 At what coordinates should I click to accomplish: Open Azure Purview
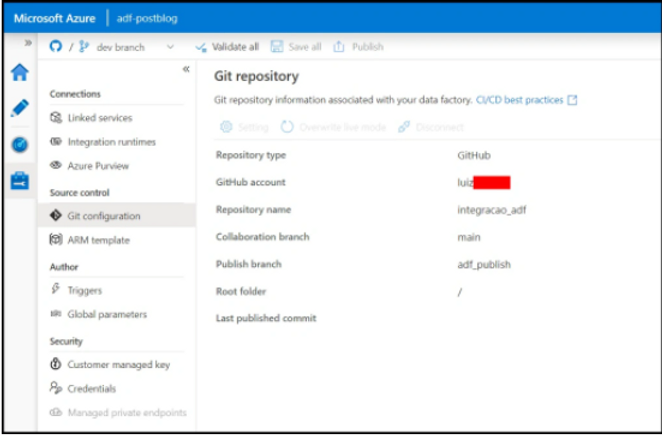(x=98, y=166)
